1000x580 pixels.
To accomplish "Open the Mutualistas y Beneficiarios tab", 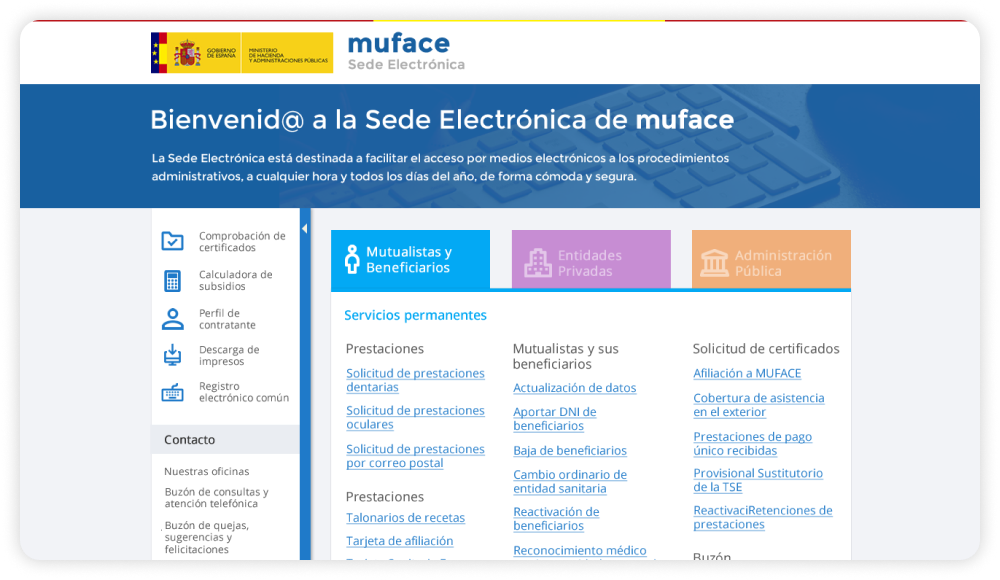I will (410, 260).
